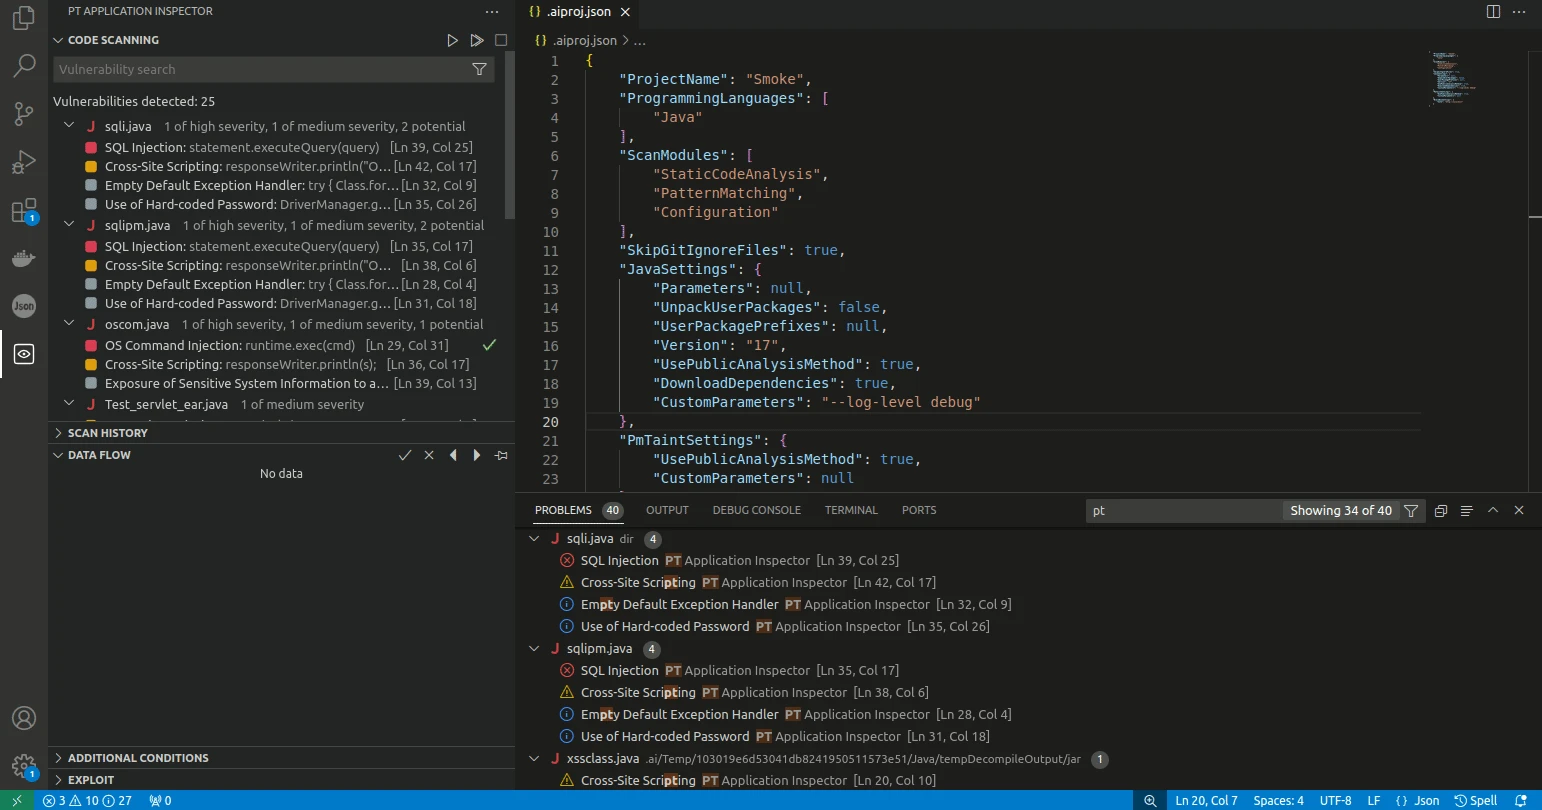The image size is (1542, 810).
Task: Expand the EXPLOIT section
Action: coord(91,779)
